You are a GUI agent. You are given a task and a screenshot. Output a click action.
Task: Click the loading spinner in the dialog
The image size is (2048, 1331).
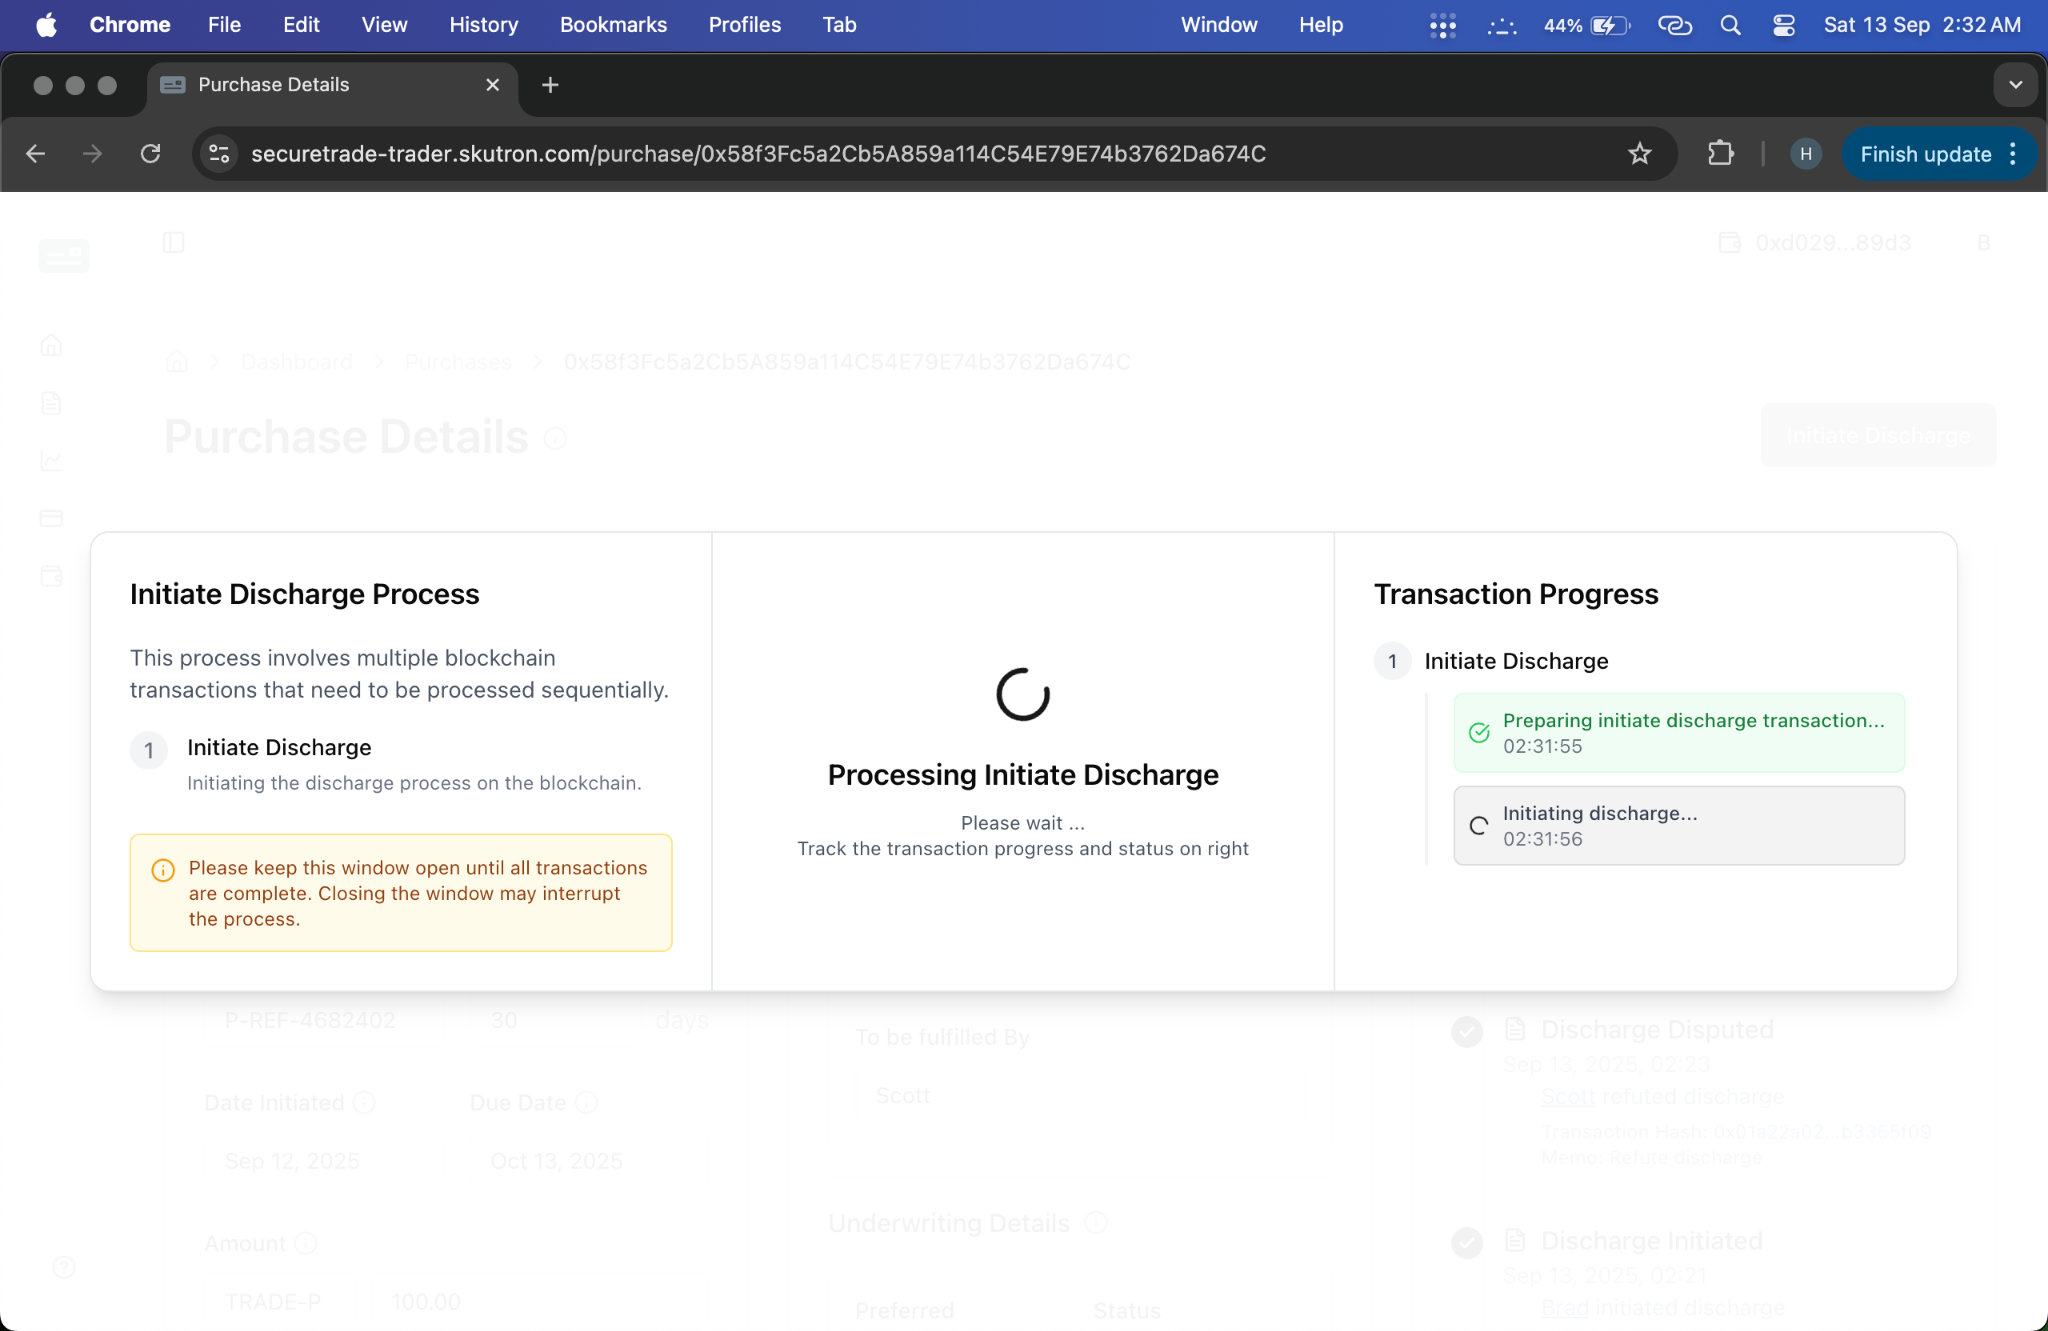click(1022, 695)
